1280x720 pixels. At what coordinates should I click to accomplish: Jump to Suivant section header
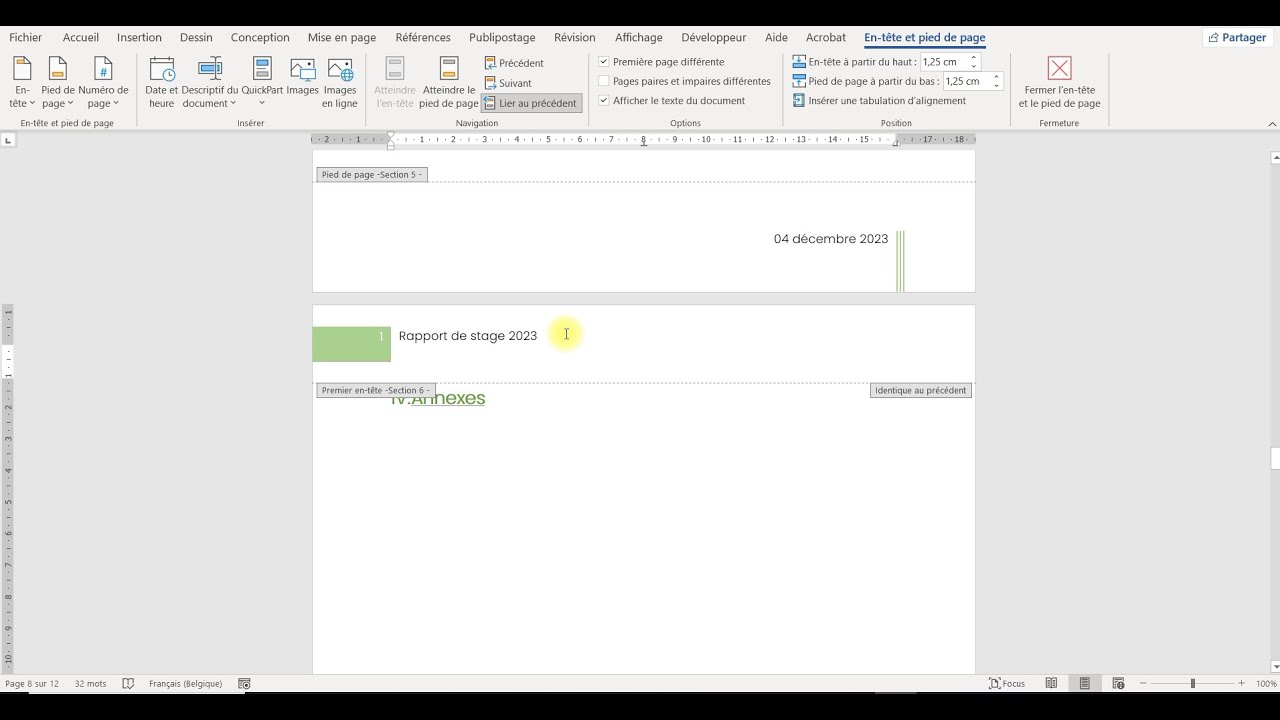pos(508,83)
